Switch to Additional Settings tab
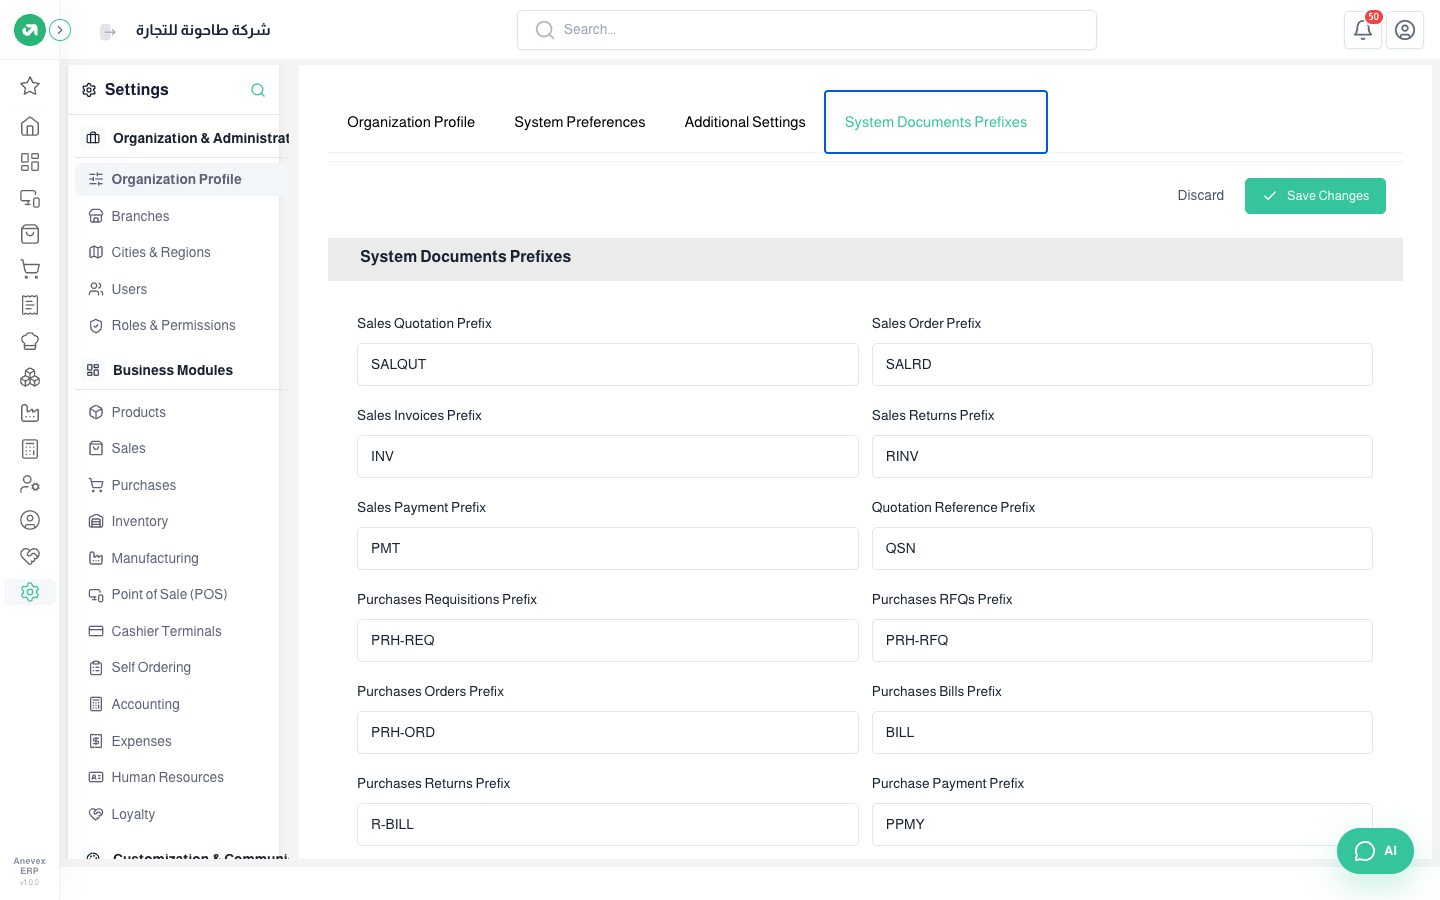Screen dimensions: 1440x900 pyautogui.click(x=745, y=122)
